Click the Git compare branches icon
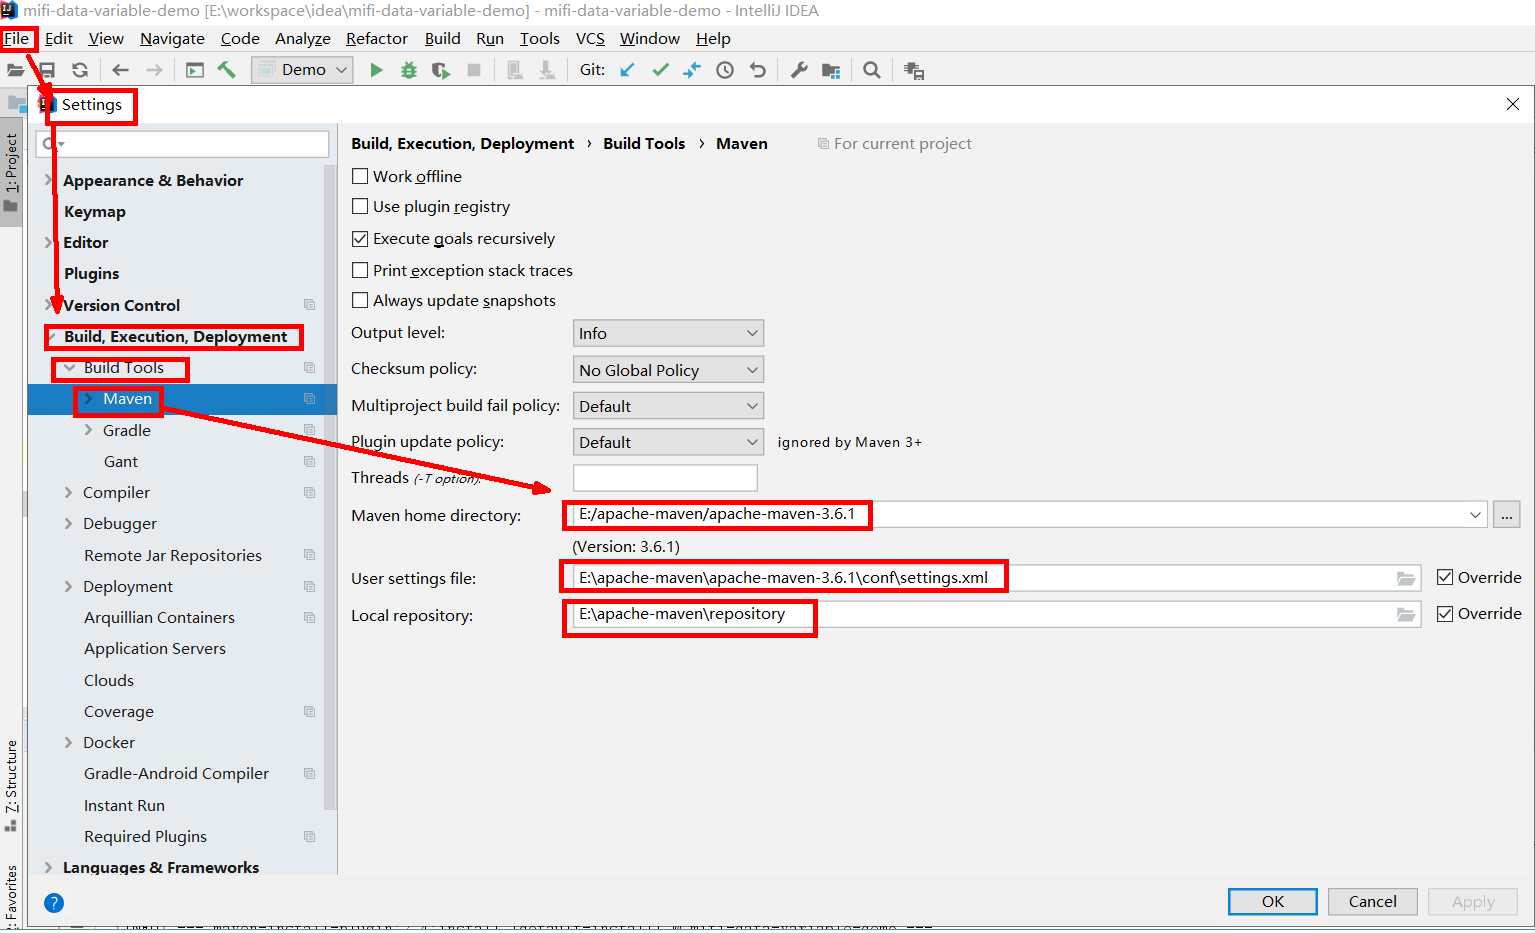The width and height of the screenshot is (1535, 933). point(692,70)
